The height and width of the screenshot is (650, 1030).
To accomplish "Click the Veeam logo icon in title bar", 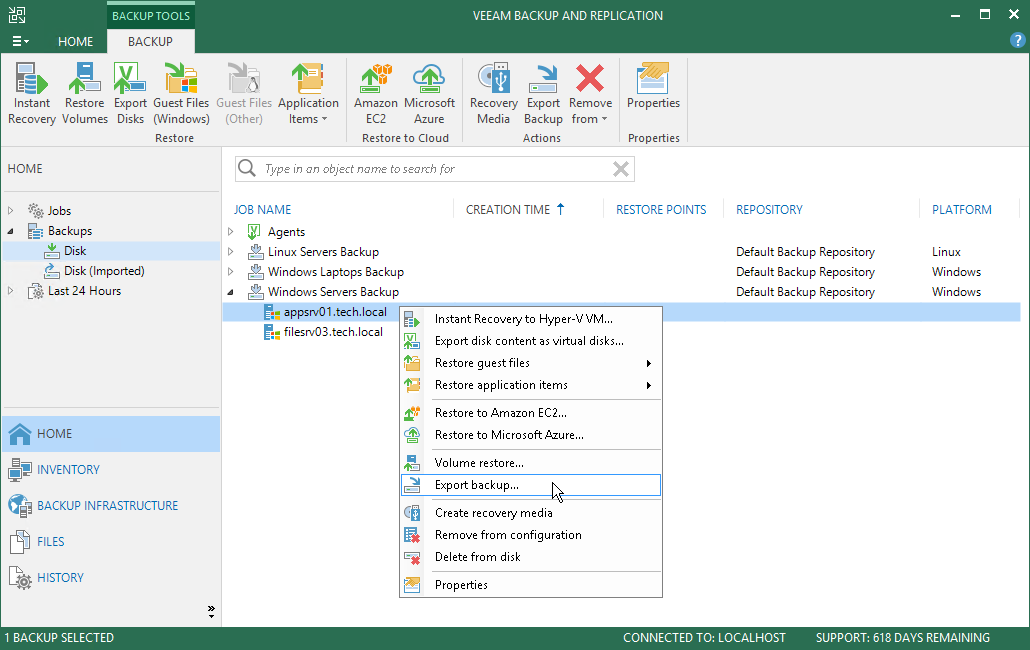I will tap(17, 15).
